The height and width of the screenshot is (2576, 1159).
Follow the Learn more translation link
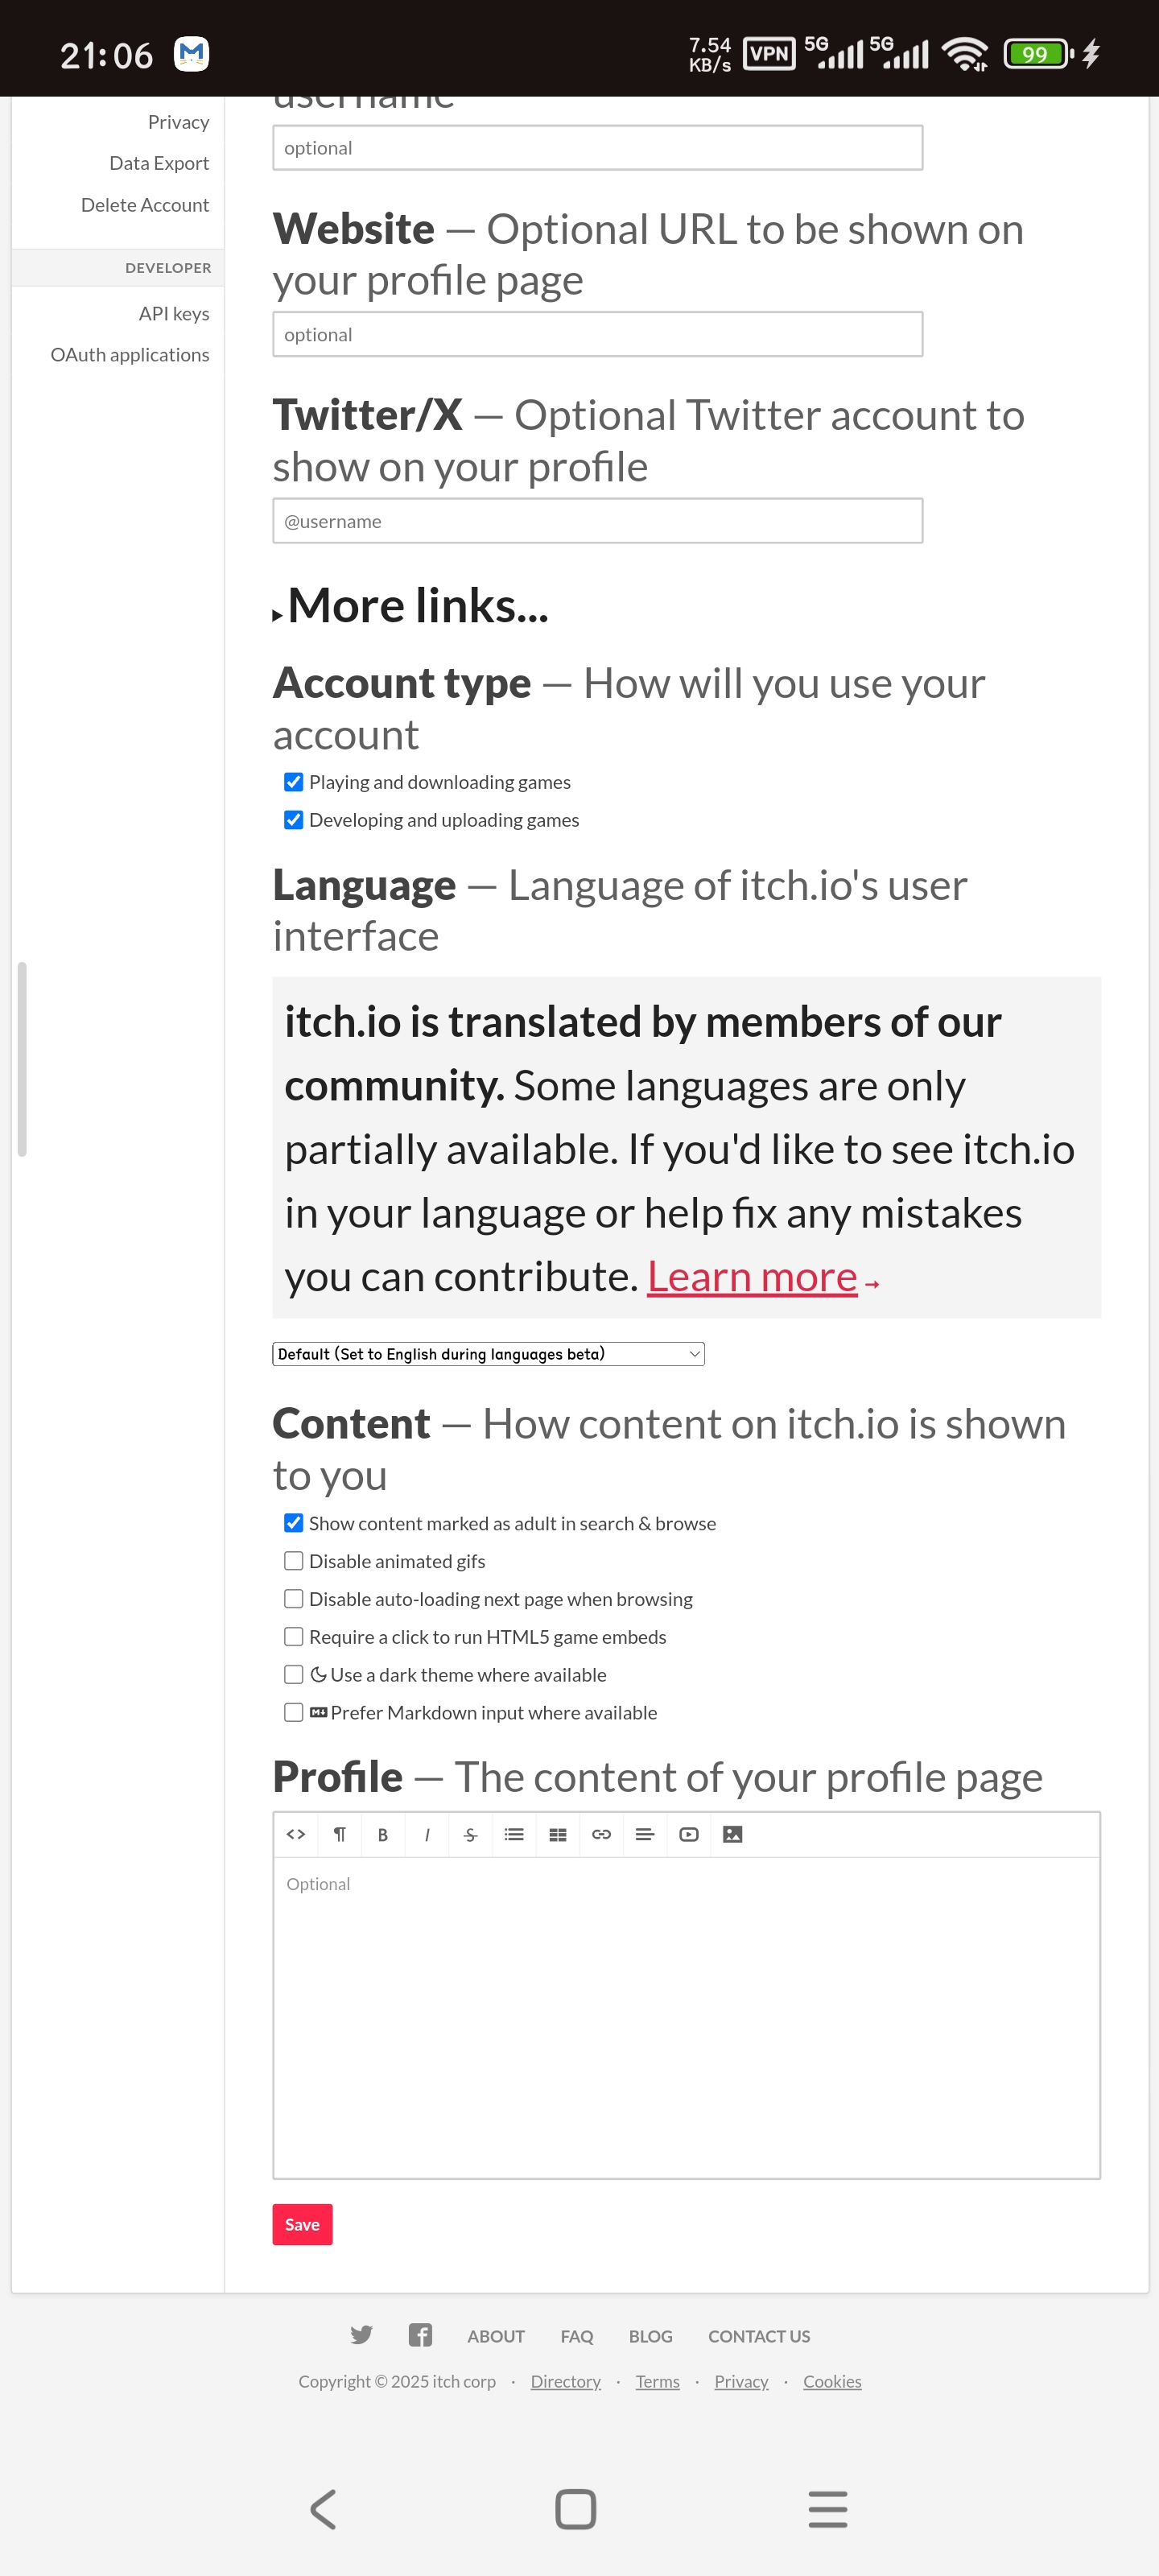click(x=752, y=1277)
